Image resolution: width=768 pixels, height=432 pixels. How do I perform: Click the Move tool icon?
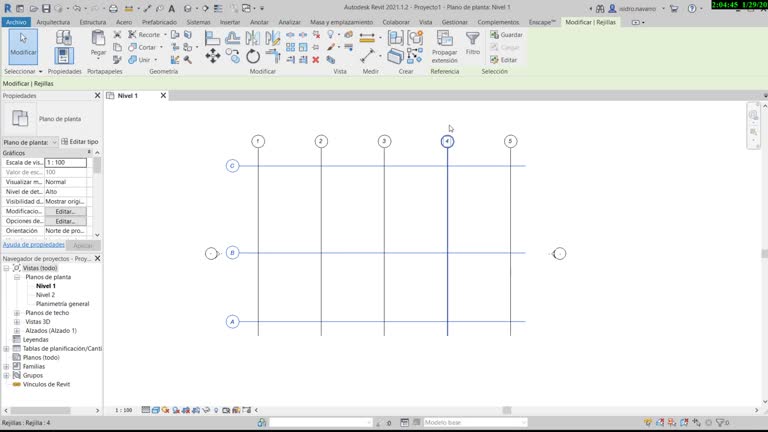click(x=213, y=56)
